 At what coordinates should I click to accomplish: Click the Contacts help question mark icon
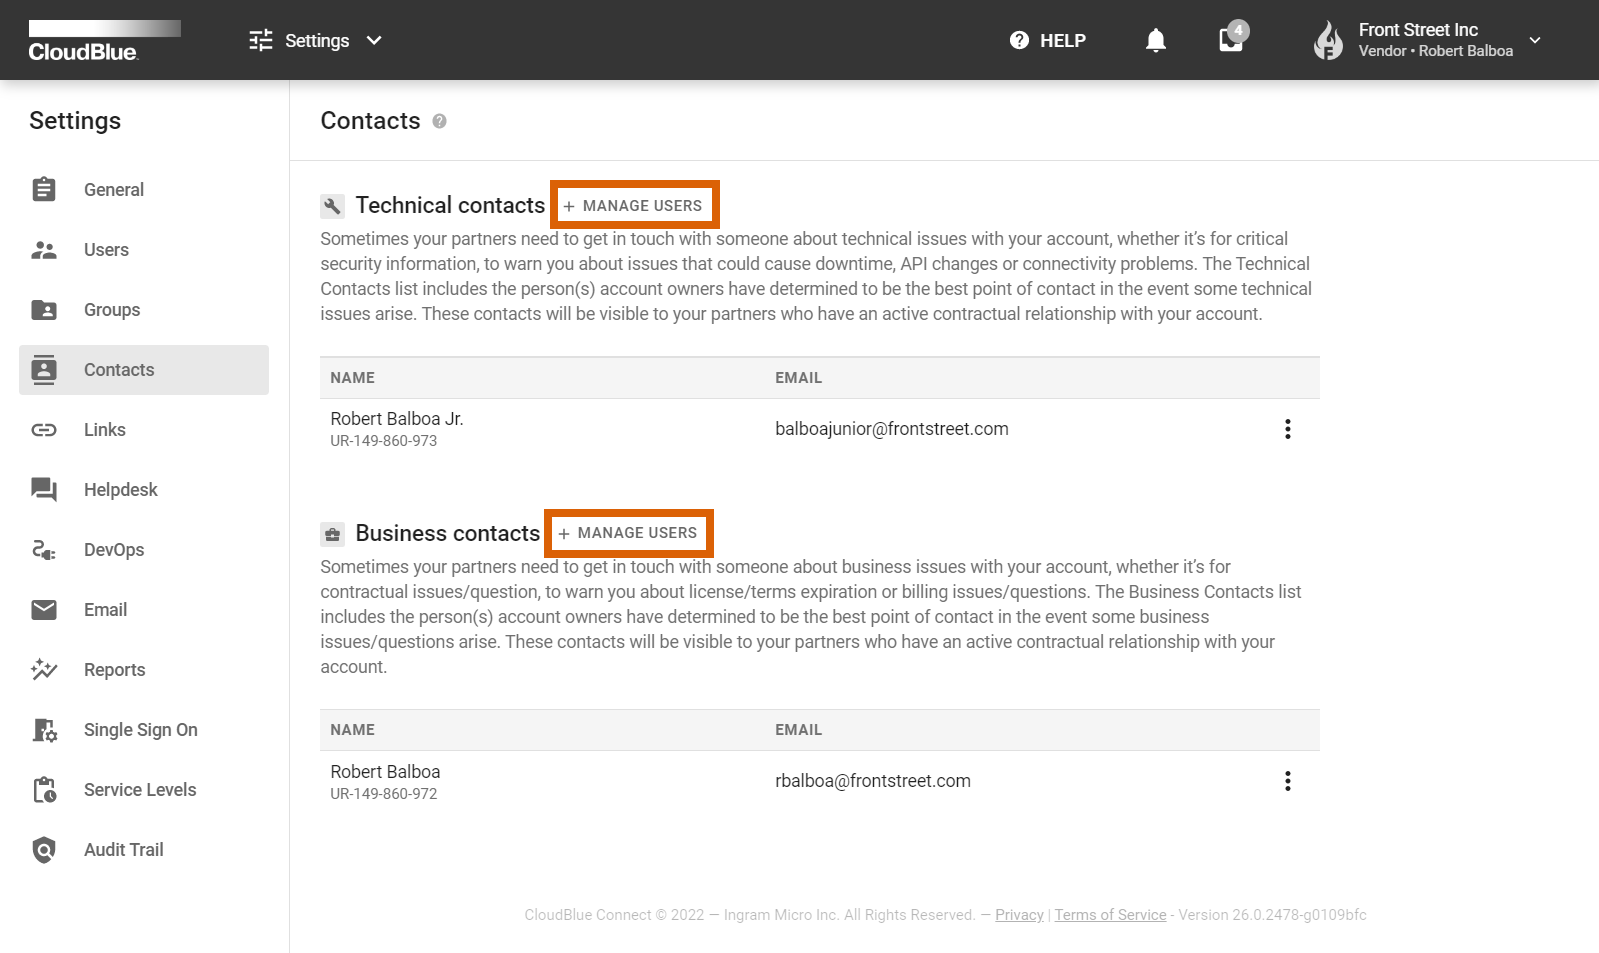(x=439, y=121)
